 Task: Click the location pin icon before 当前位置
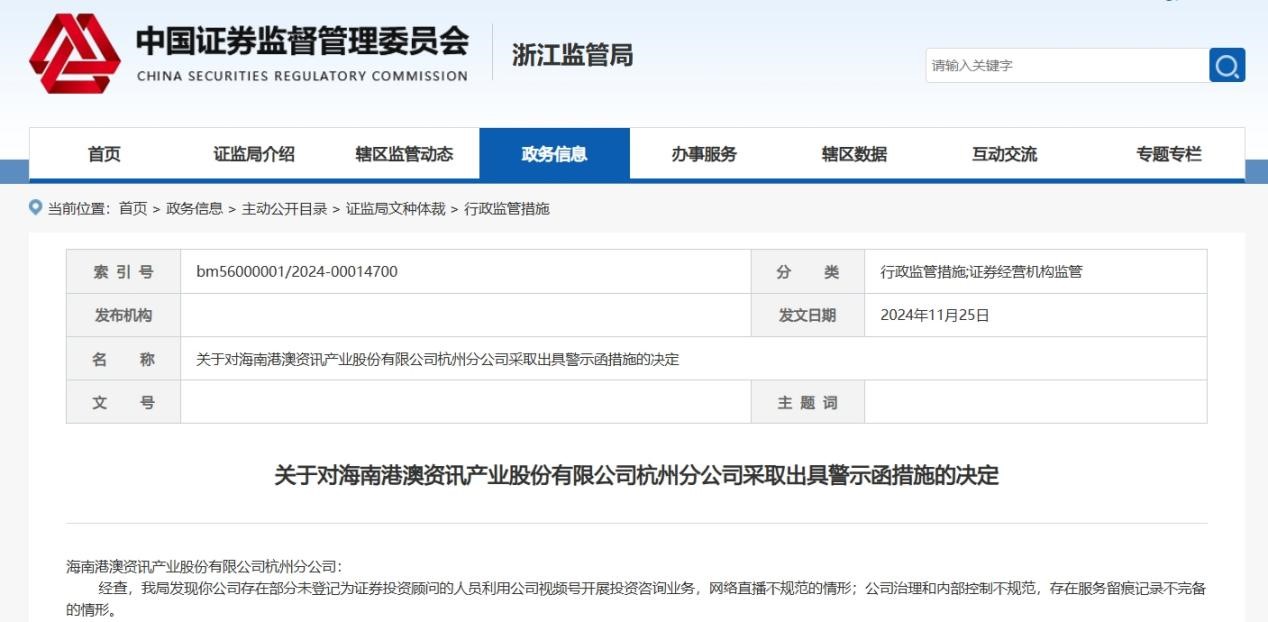[37, 208]
